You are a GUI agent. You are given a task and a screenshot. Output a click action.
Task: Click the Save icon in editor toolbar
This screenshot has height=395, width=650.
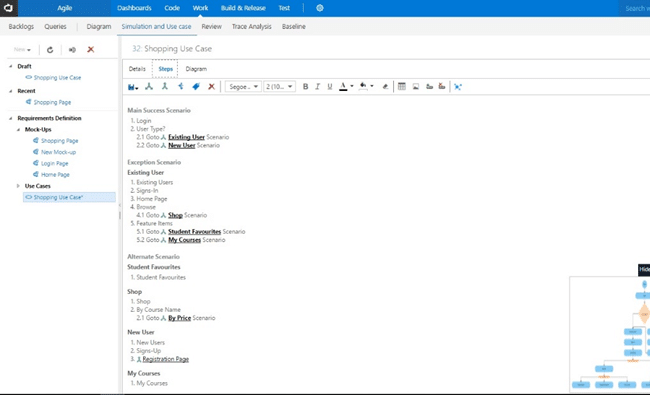click(131, 87)
